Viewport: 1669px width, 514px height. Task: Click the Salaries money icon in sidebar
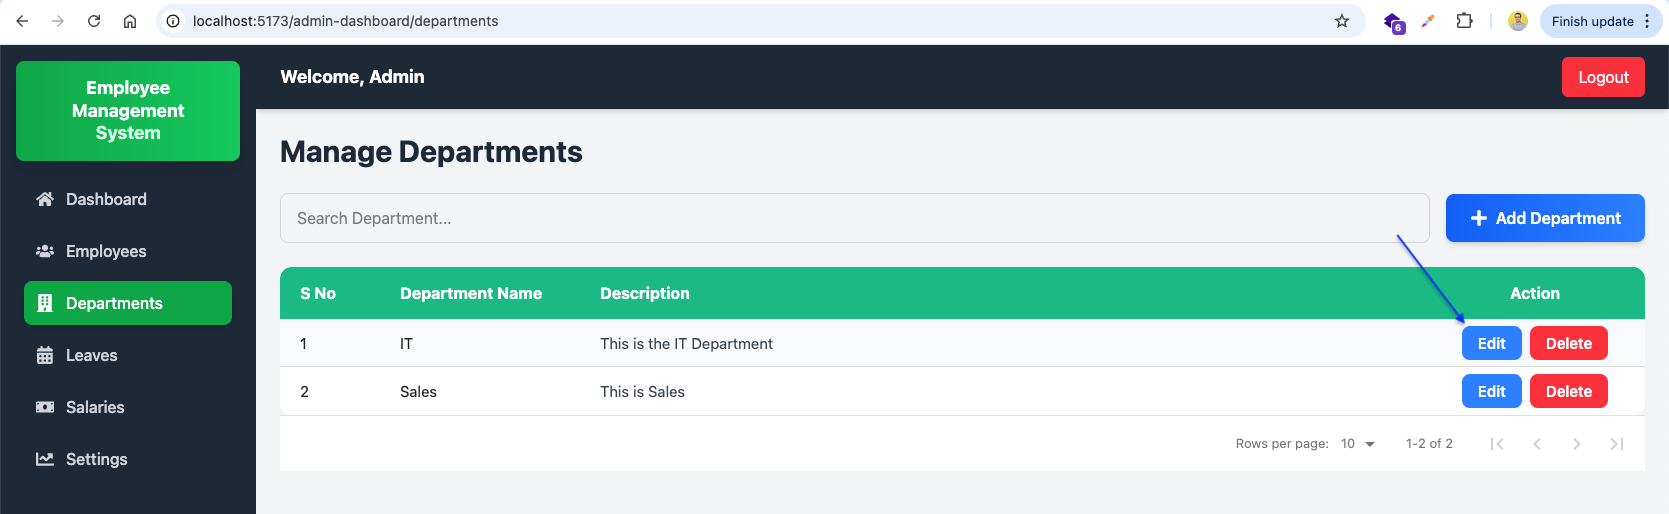click(45, 407)
